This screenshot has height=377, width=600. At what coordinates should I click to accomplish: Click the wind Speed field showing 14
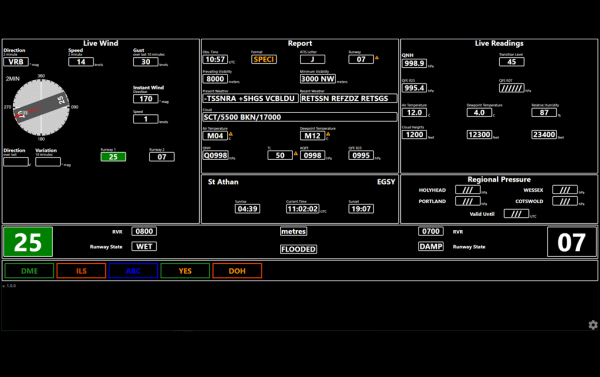(81, 62)
